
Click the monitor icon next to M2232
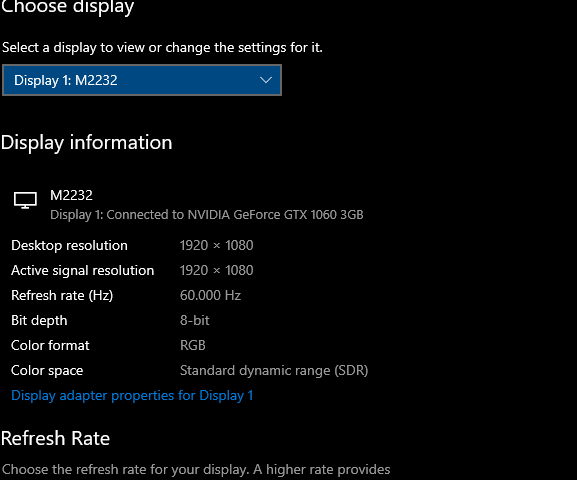point(25,200)
